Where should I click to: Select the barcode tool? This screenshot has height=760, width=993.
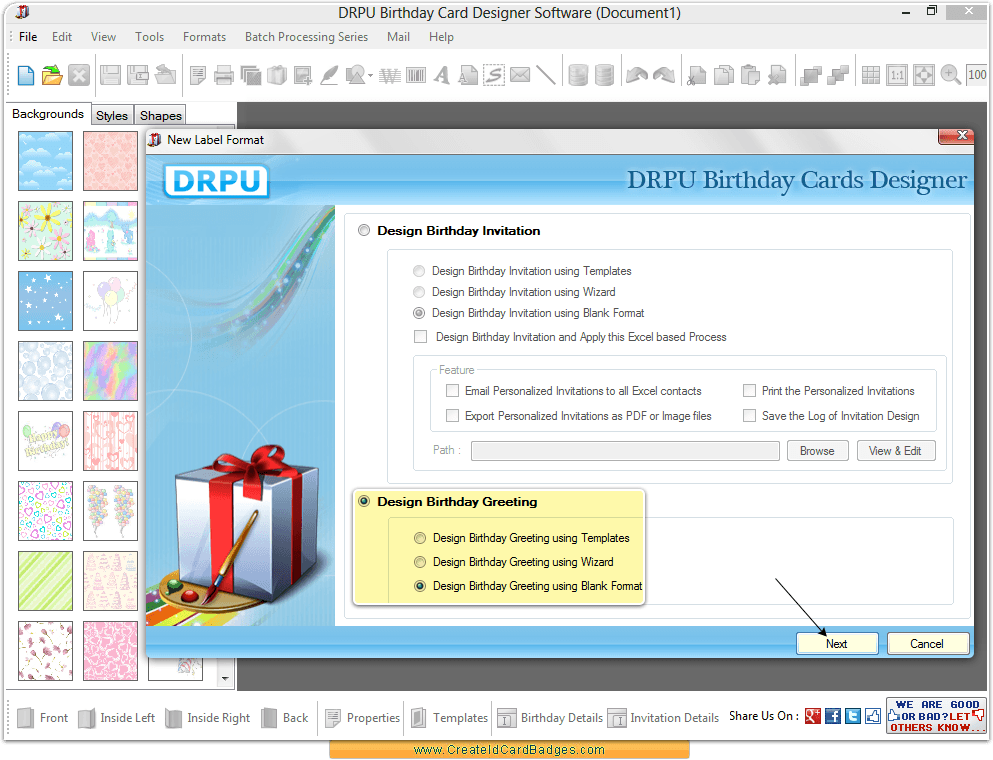pyautogui.click(x=416, y=76)
